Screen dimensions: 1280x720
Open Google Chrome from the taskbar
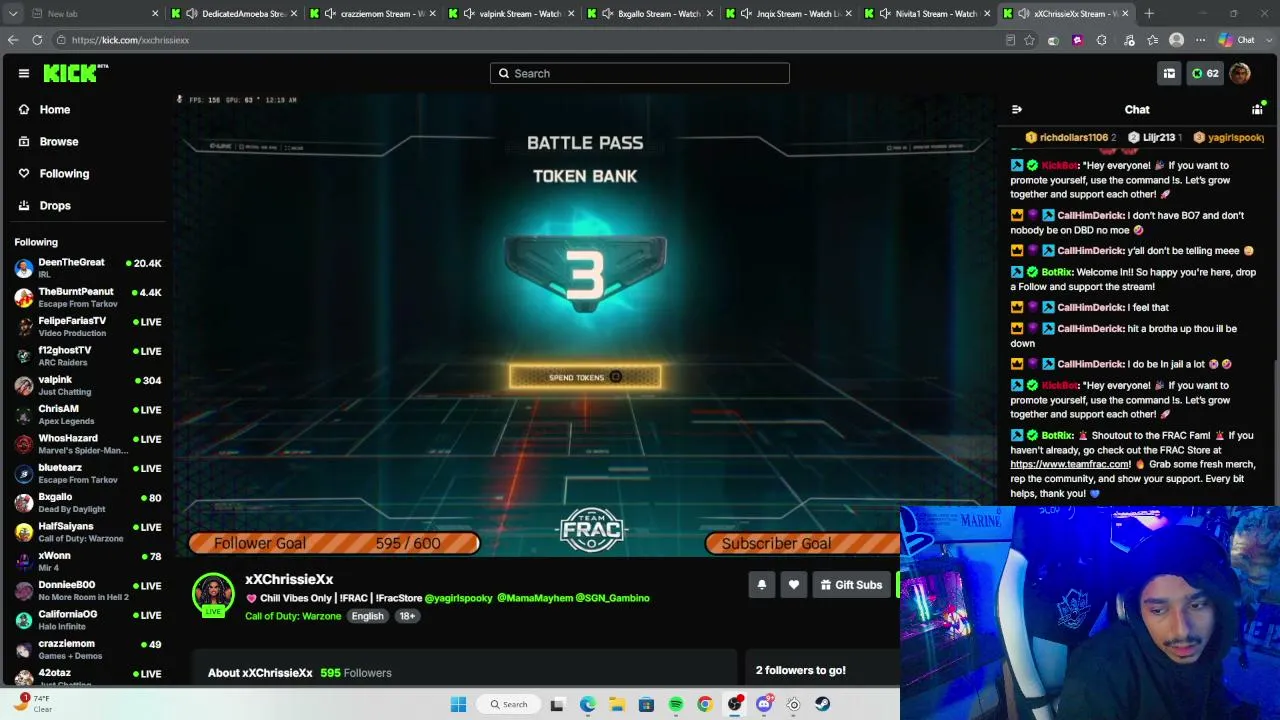[705, 705]
